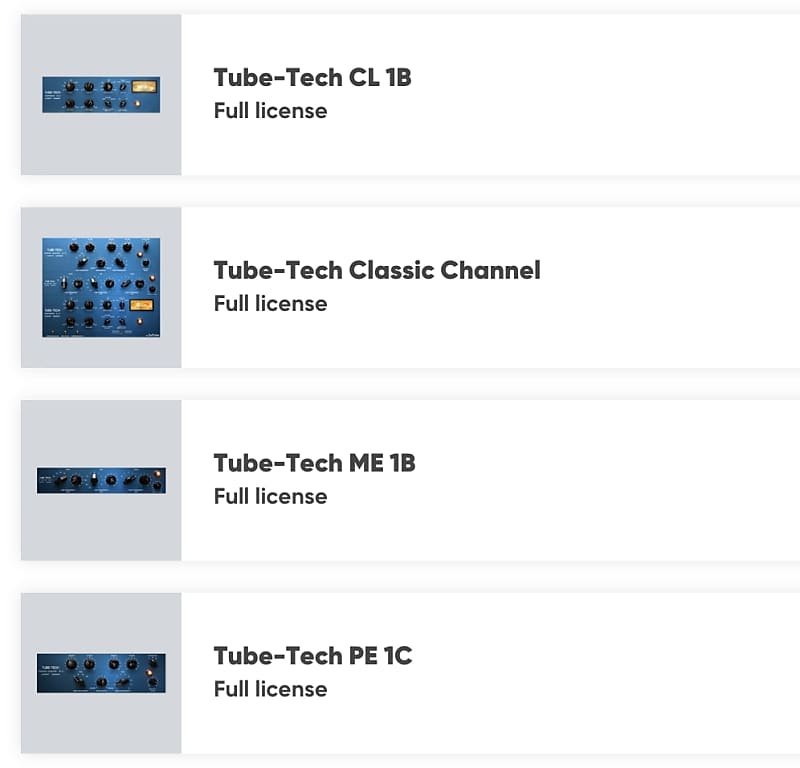The width and height of the screenshot is (800, 768).
Task: Click the Tube-Tech PE 1C plugin thumbnail
Action: [x=100, y=672]
